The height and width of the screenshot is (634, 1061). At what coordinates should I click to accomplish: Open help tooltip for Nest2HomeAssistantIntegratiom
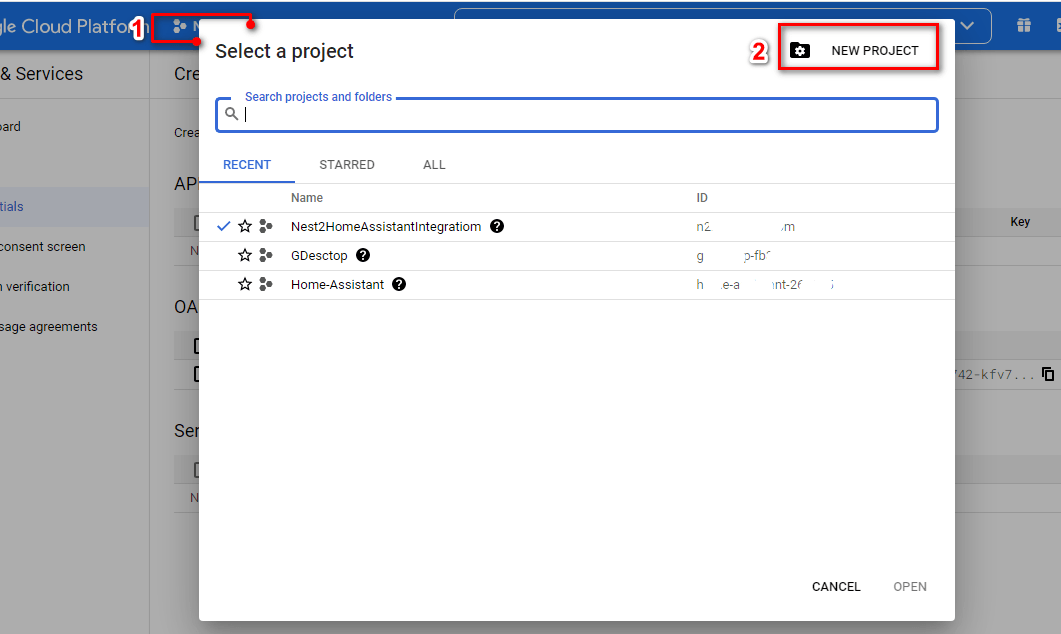(497, 227)
